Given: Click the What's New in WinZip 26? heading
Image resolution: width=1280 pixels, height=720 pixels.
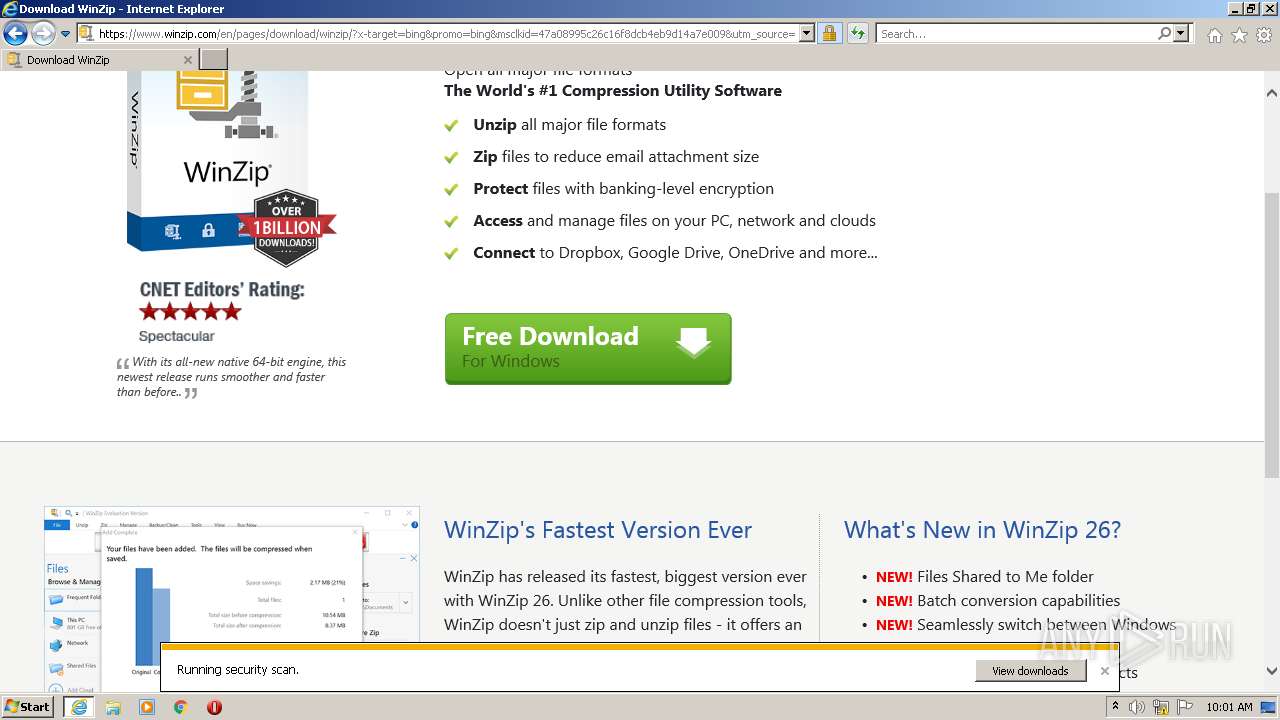Looking at the screenshot, I should [982, 530].
